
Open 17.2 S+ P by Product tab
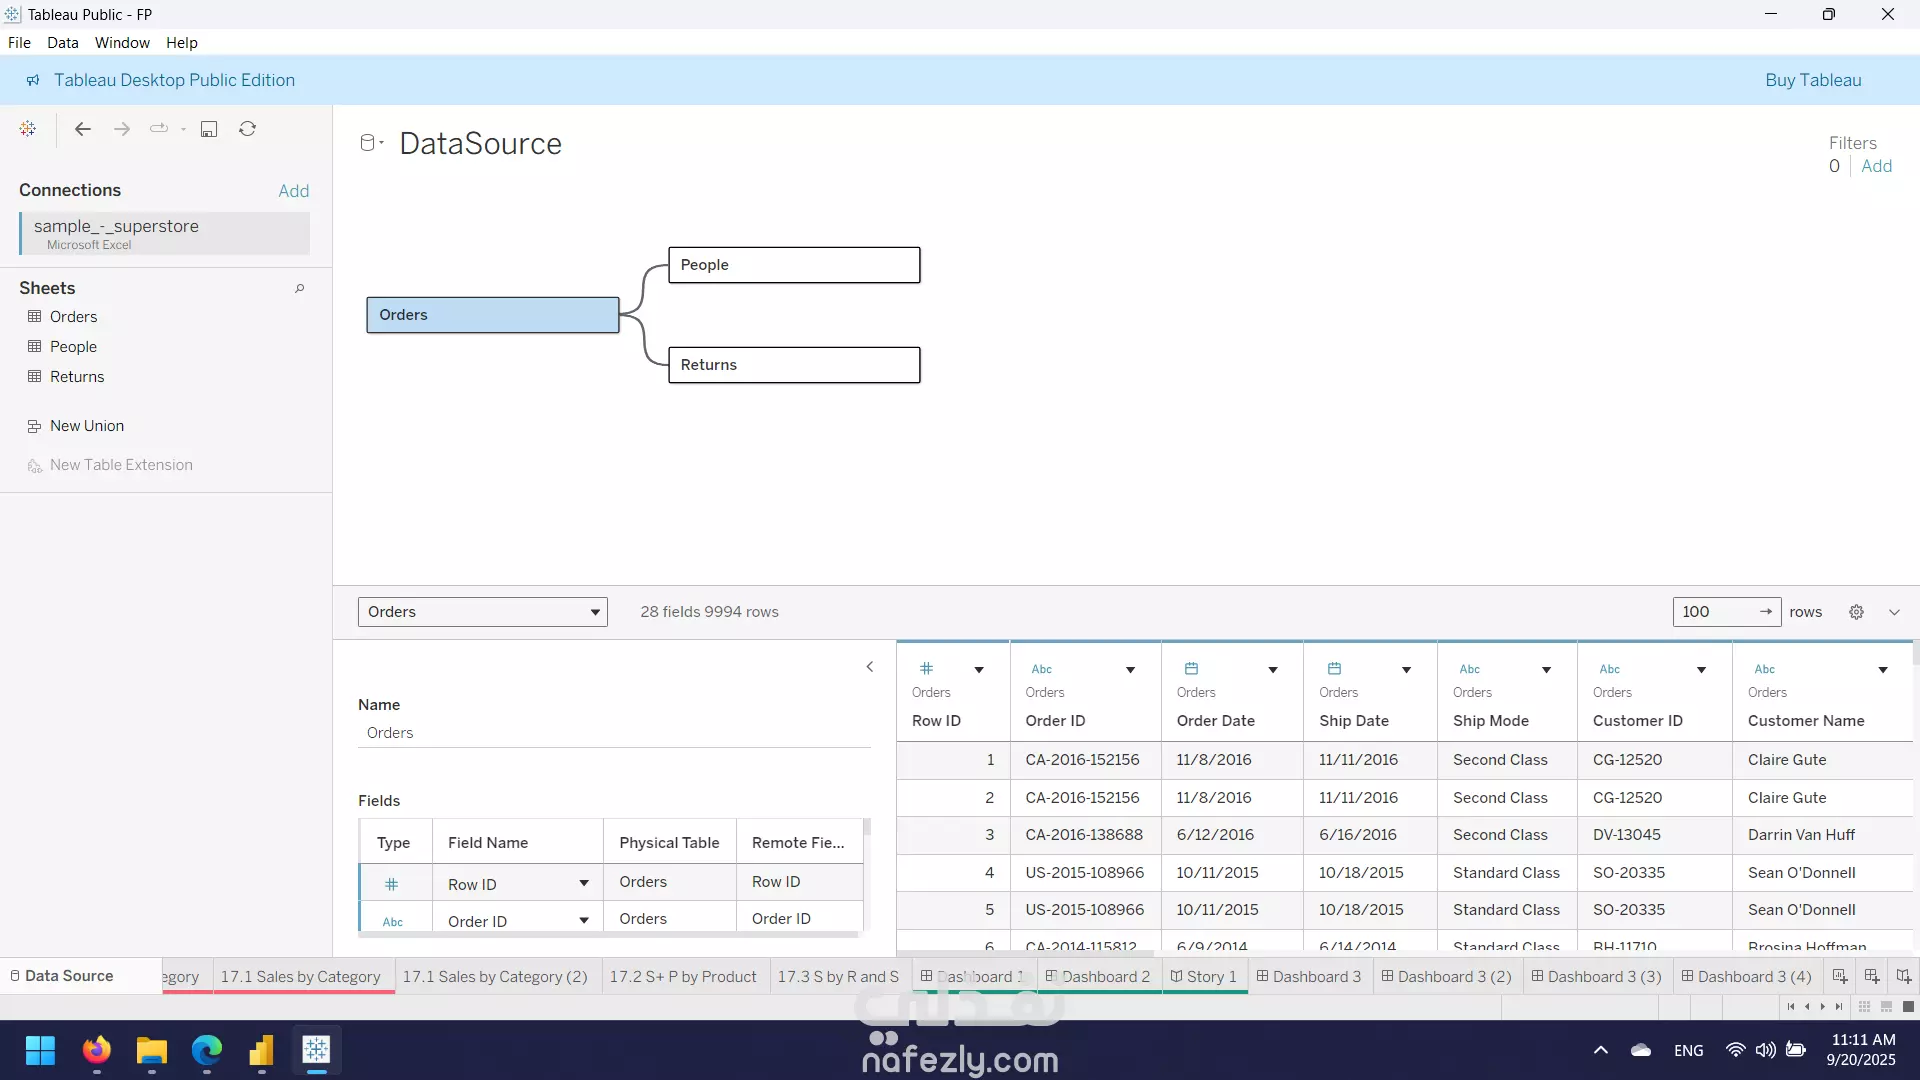click(683, 976)
